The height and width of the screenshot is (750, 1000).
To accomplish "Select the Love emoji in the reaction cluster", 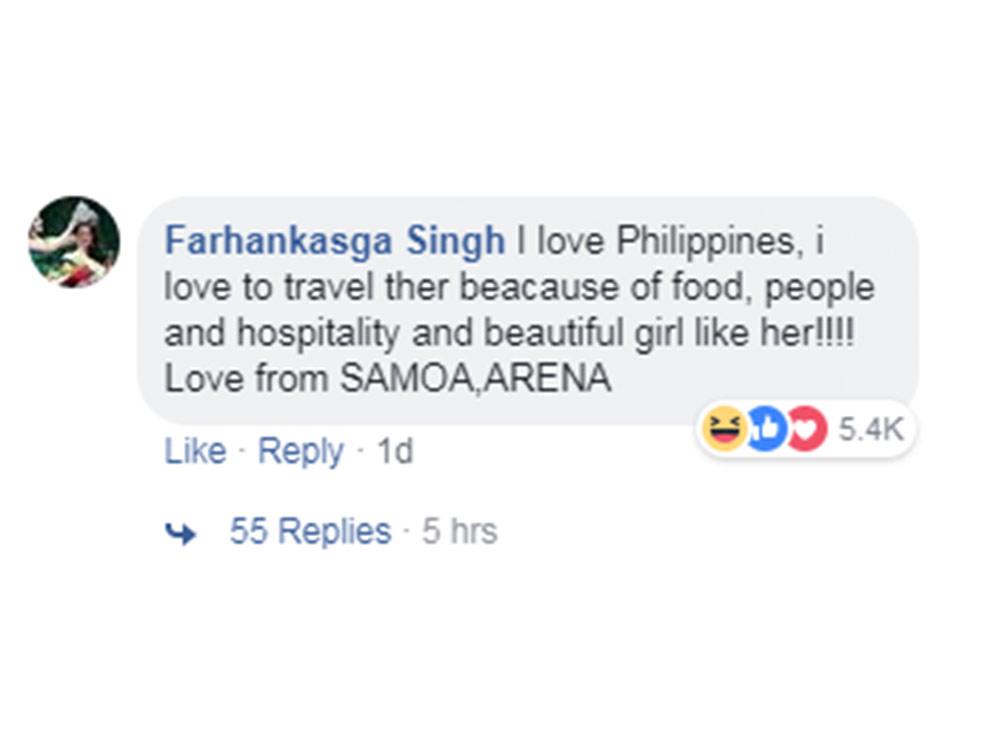I will 805,429.
